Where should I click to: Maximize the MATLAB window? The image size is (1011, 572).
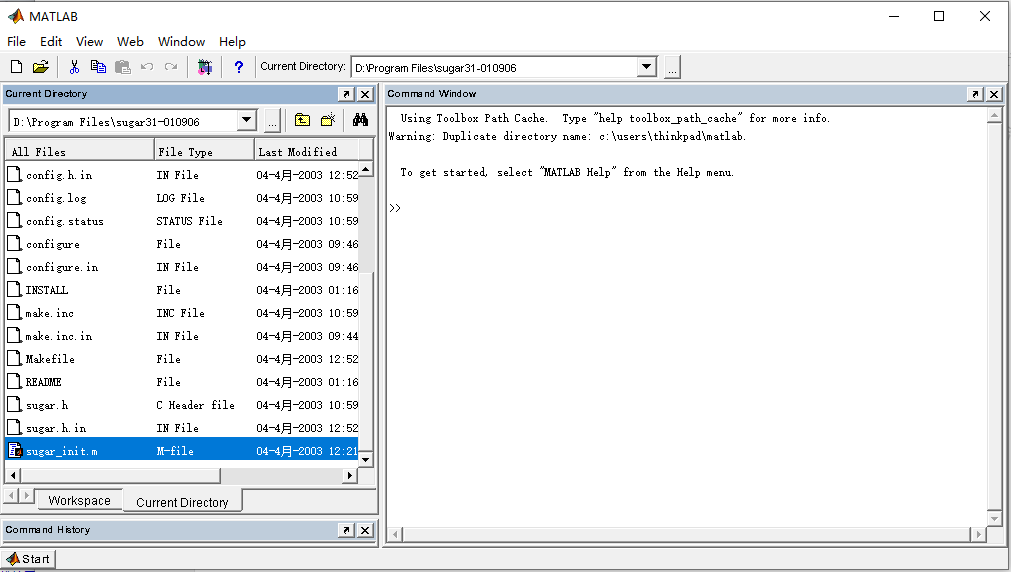click(x=939, y=16)
